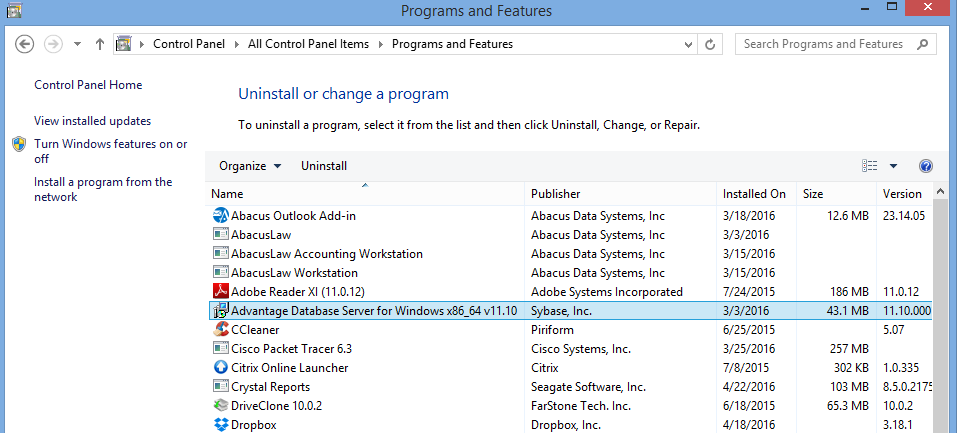Click the DriveClone 10.0.2 icon
This screenshot has width=957, height=433.
pos(220,406)
